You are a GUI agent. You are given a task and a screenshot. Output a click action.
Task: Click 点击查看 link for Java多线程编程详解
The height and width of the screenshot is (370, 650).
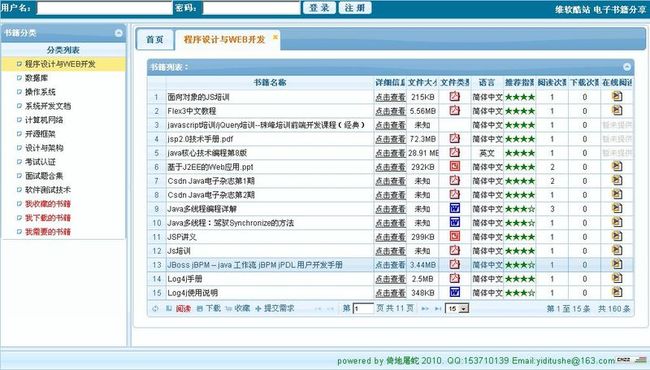coord(390,209)
